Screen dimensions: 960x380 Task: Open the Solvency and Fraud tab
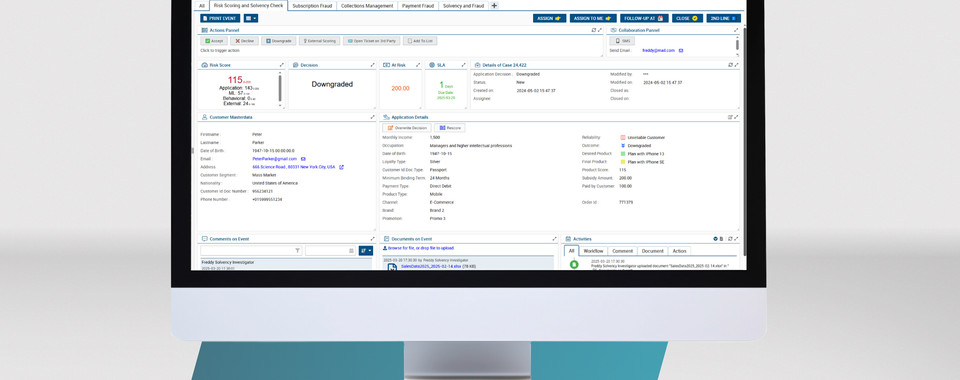463,6
